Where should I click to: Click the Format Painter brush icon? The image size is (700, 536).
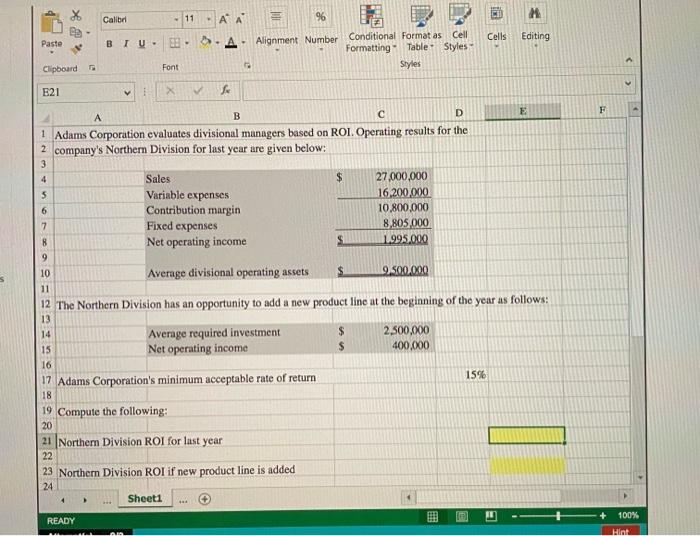point(77,48)
